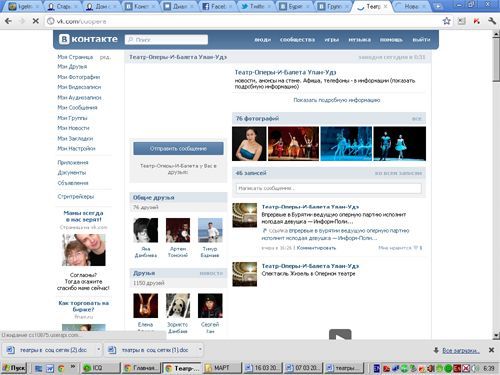This screenshot has height=375, width=500.
Task: Open the new tab button in tab strip
Action: tap(437, 6)
